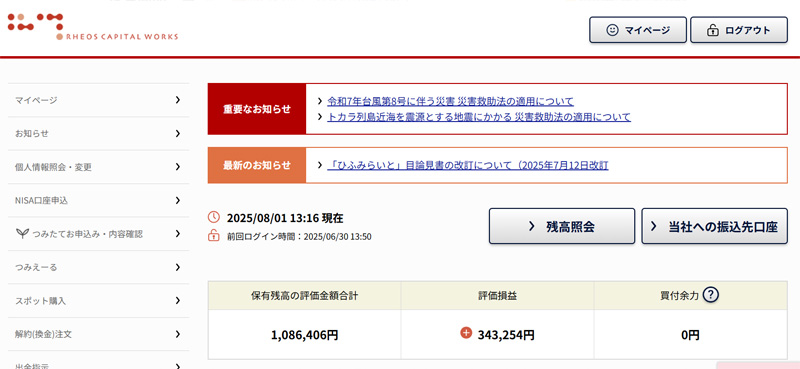
Task: Click the chevron inside 当社への振込先口座 button
Action: point(654,226)
